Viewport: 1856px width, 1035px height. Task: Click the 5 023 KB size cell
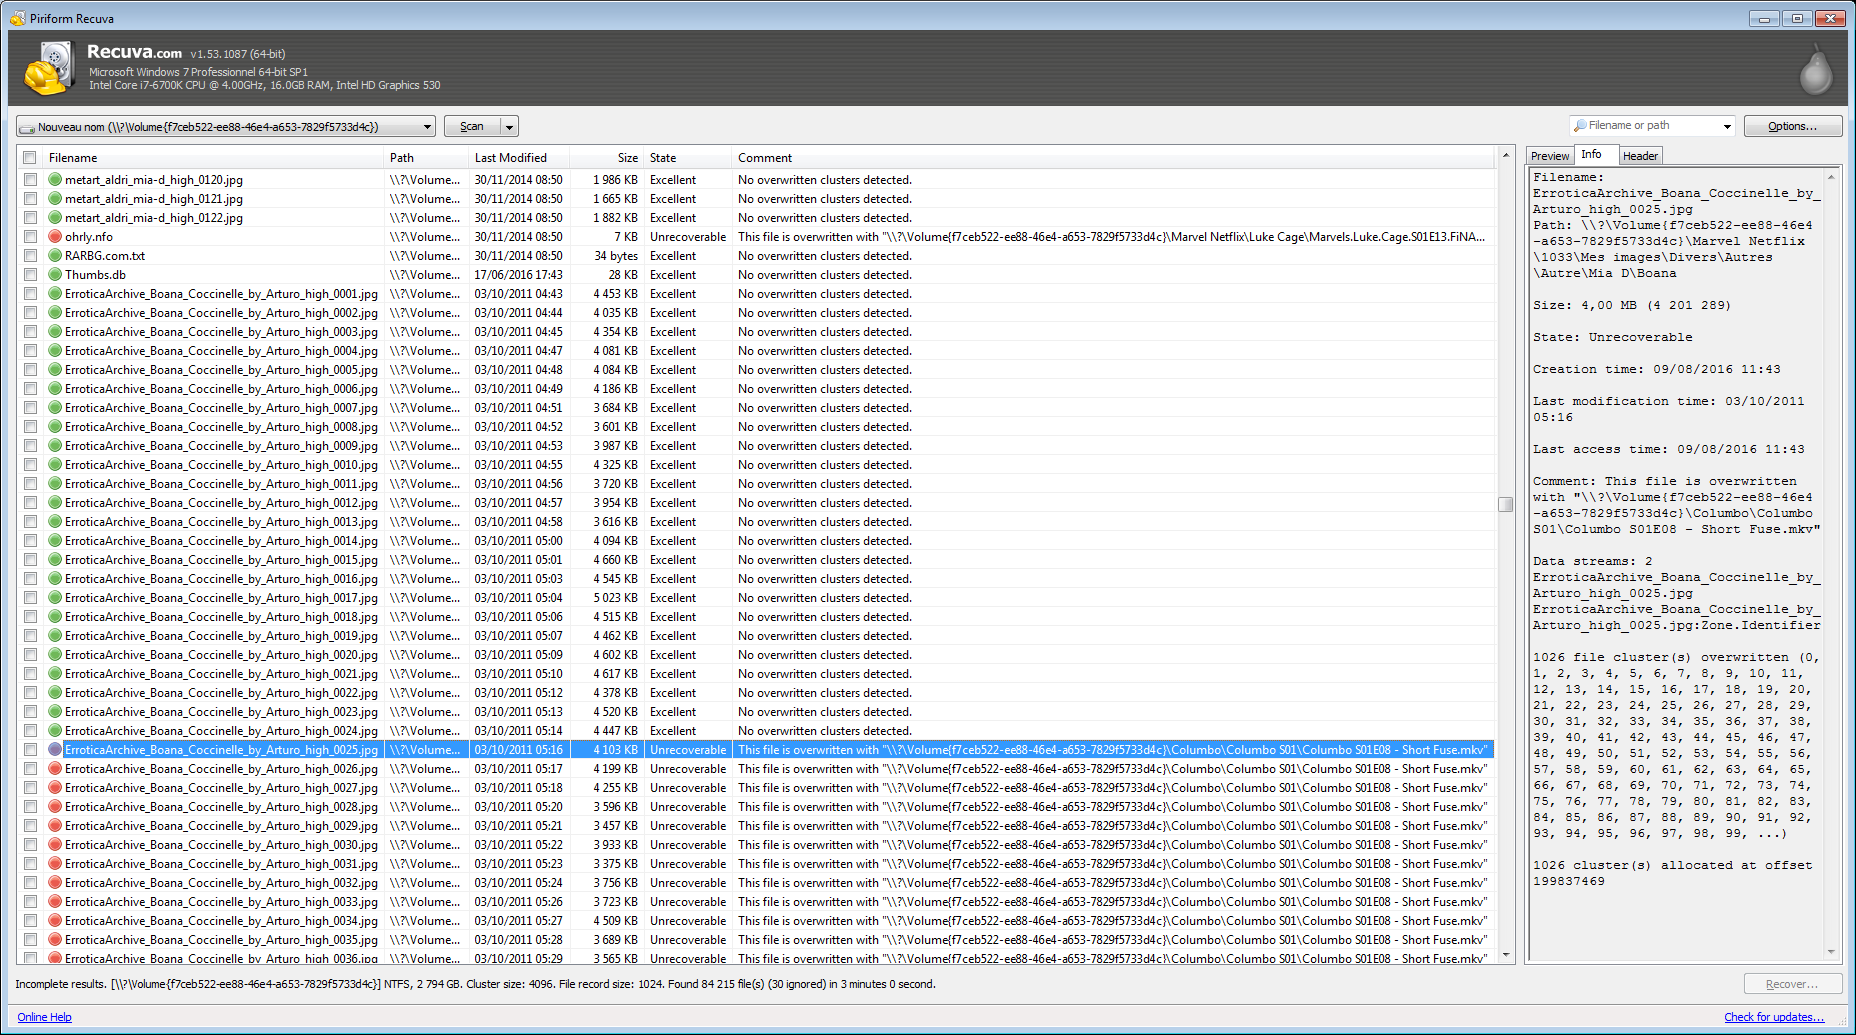pyautogui.click(x=615, y=598)
